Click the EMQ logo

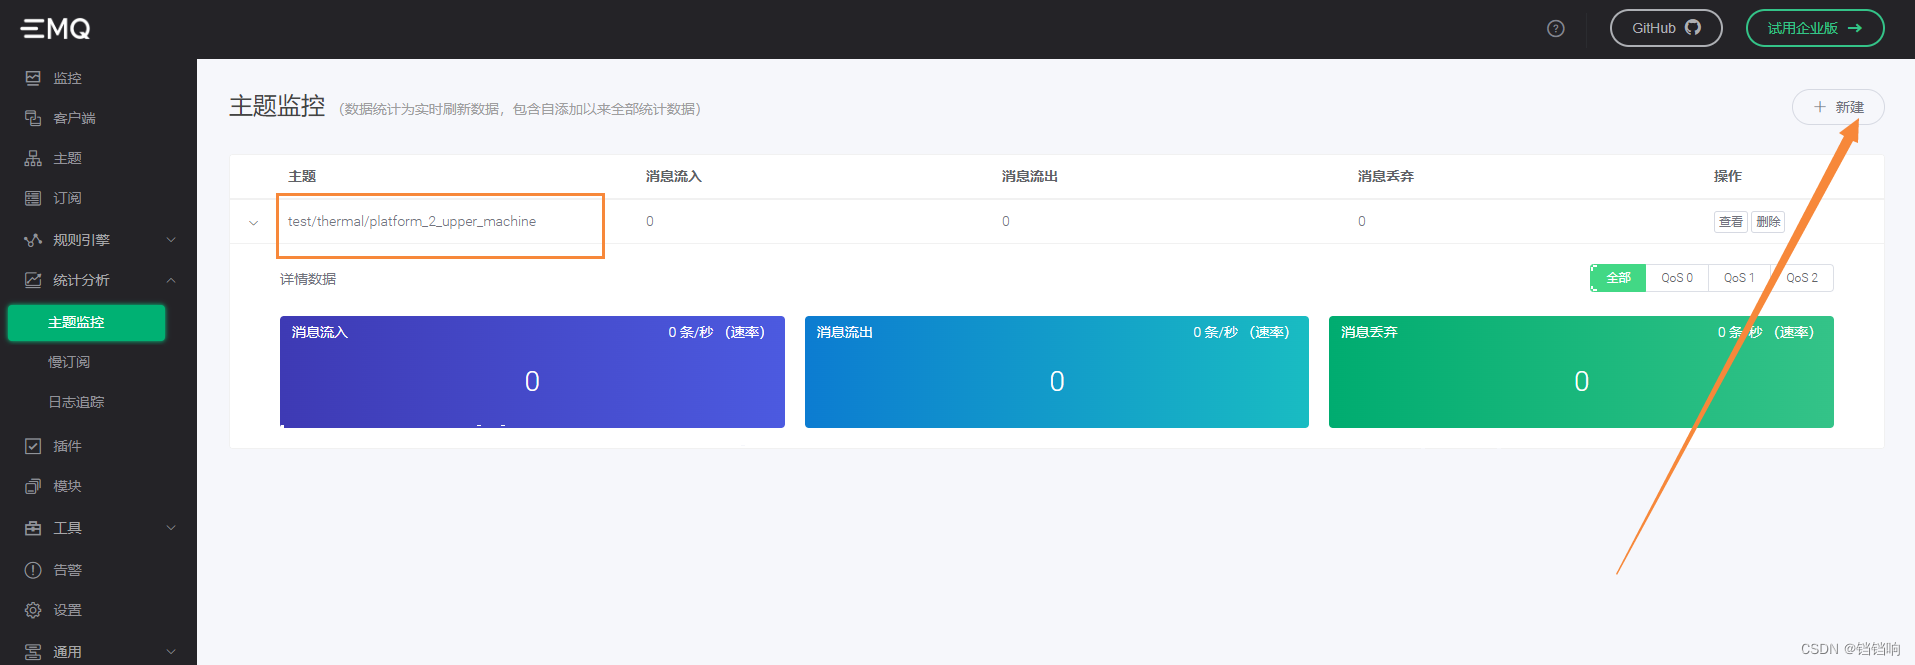point(56,29)
